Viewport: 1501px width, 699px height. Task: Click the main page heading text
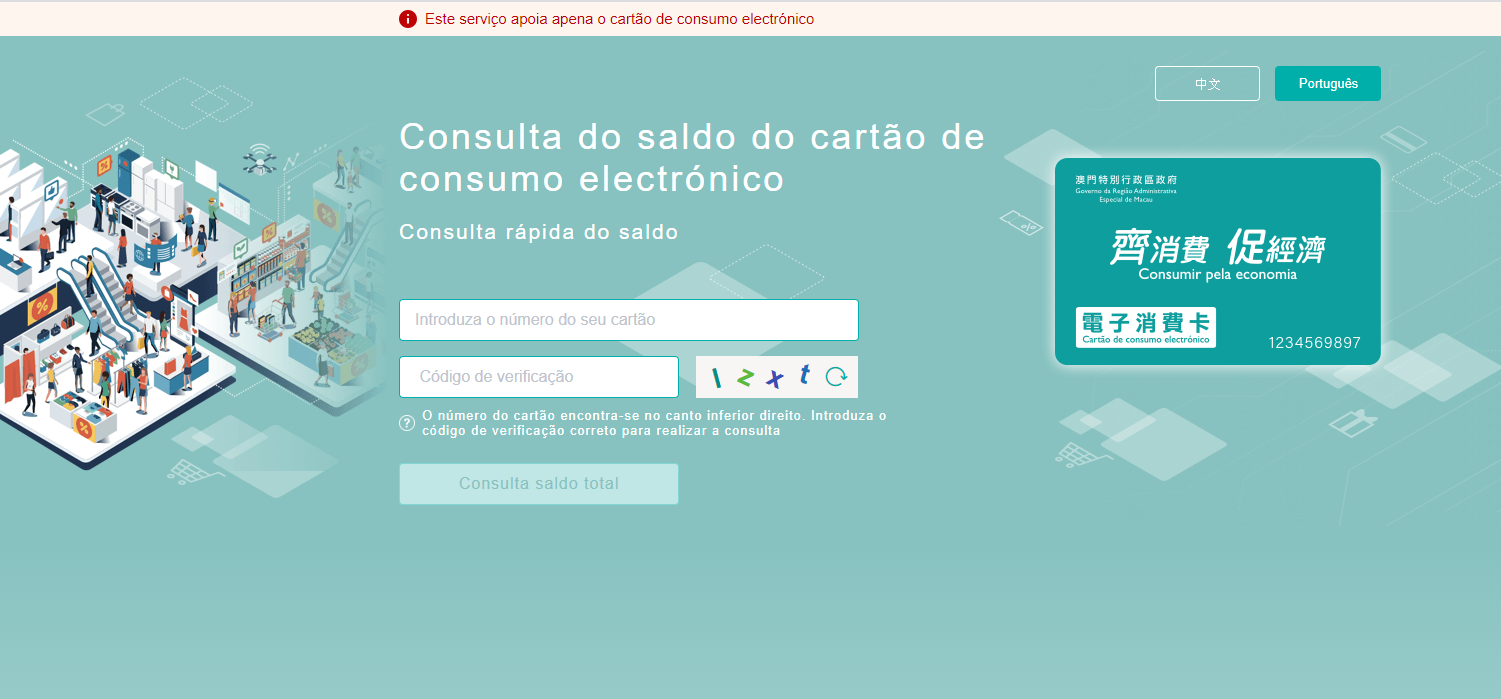coord(691,157)
